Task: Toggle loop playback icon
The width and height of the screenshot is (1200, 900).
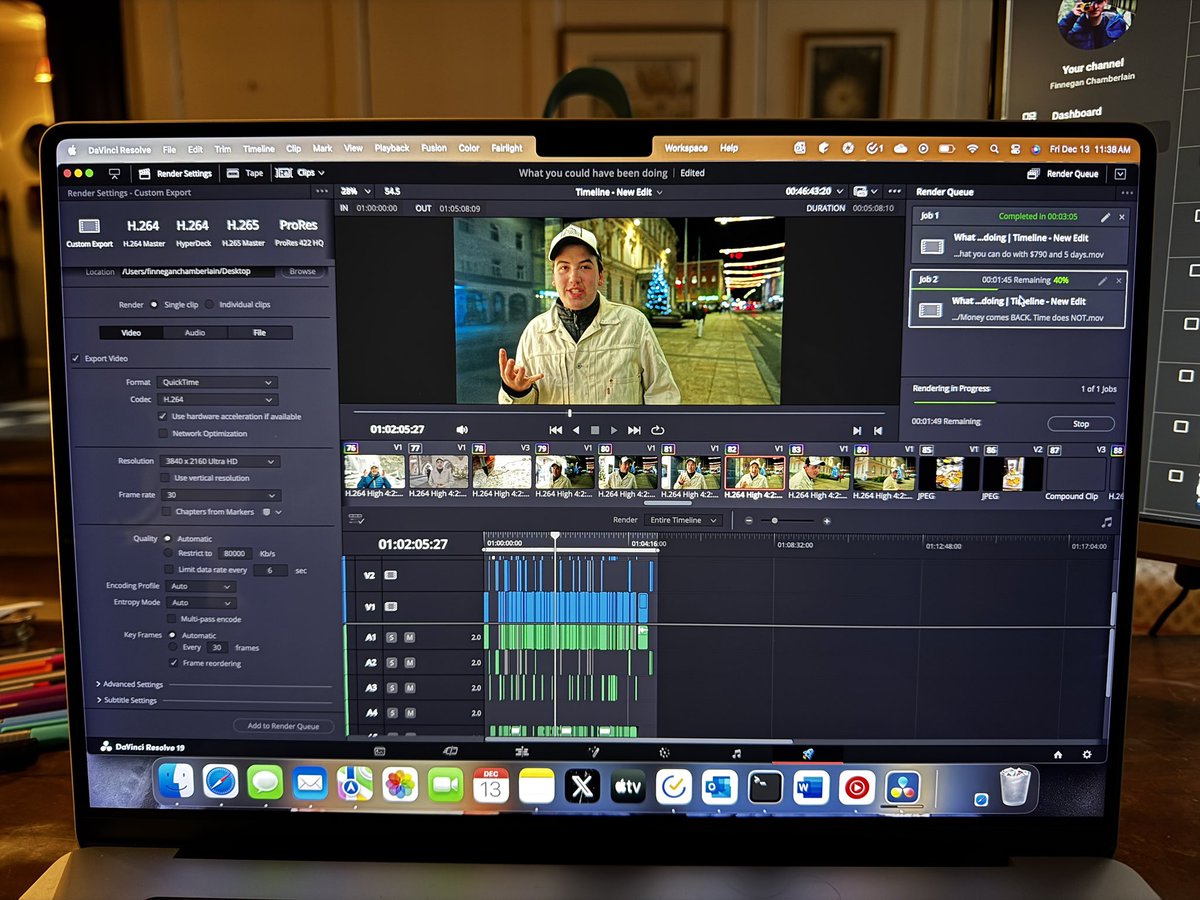Action: click(x=657, y=430)
